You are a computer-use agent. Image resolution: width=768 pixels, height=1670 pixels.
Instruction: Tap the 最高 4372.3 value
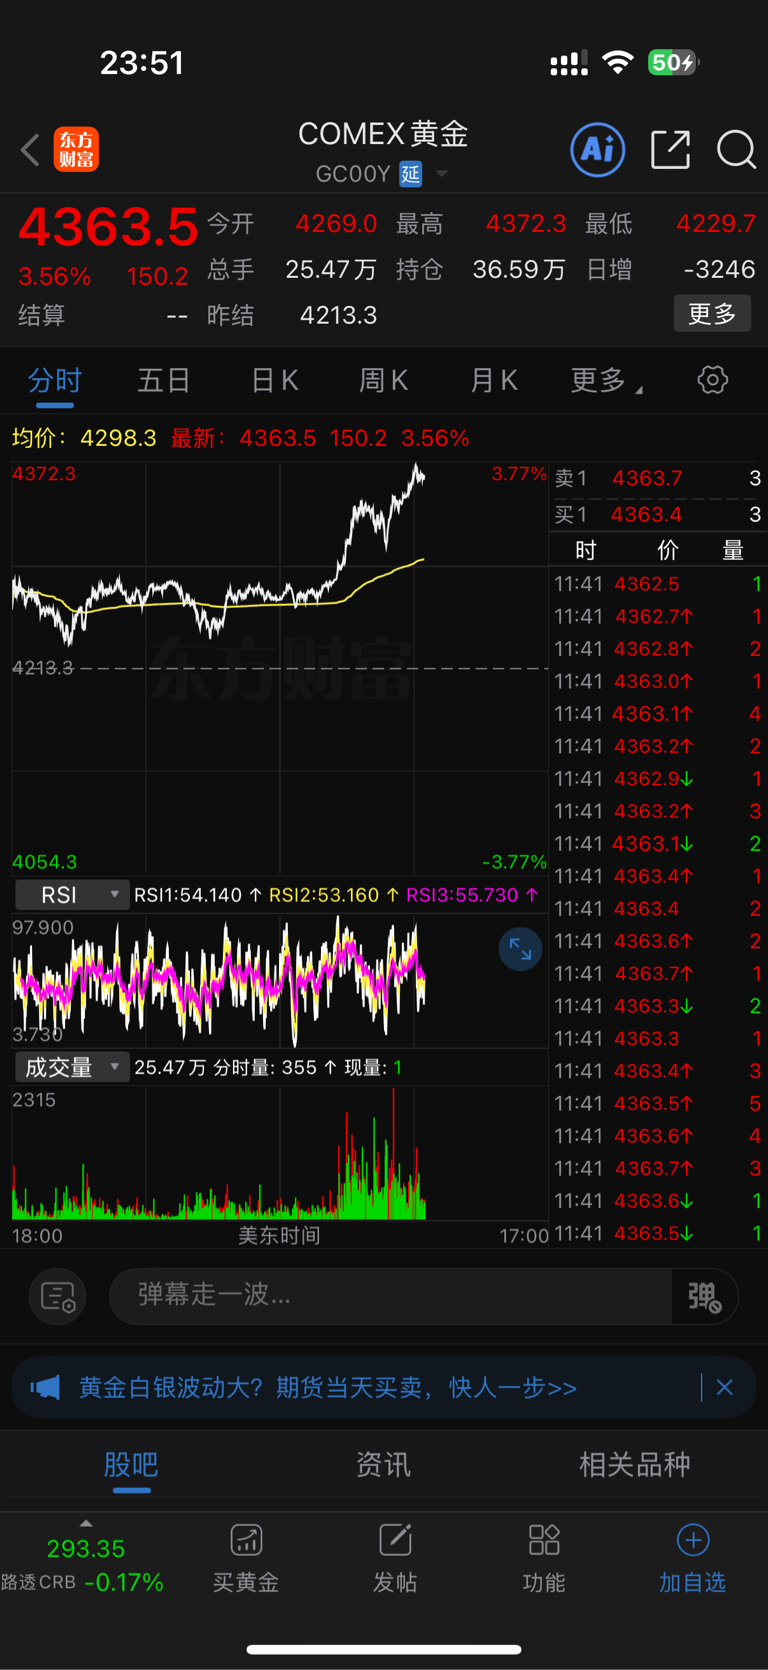(526, 223)
